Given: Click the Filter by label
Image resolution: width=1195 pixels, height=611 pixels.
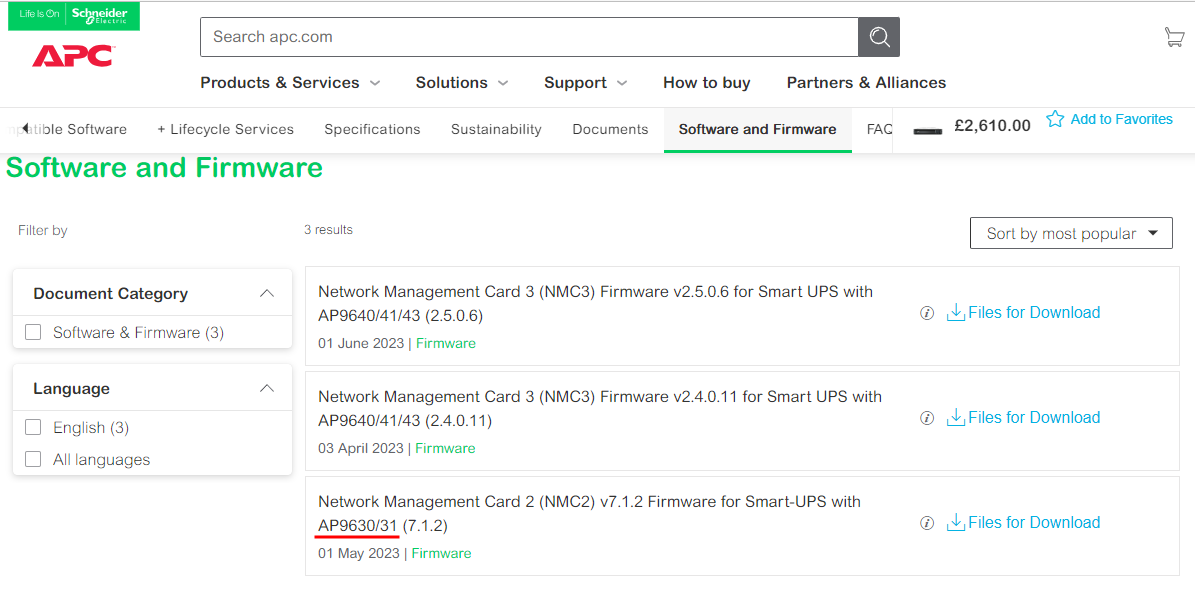Looking at the screenshot, I should click(43, 230).
